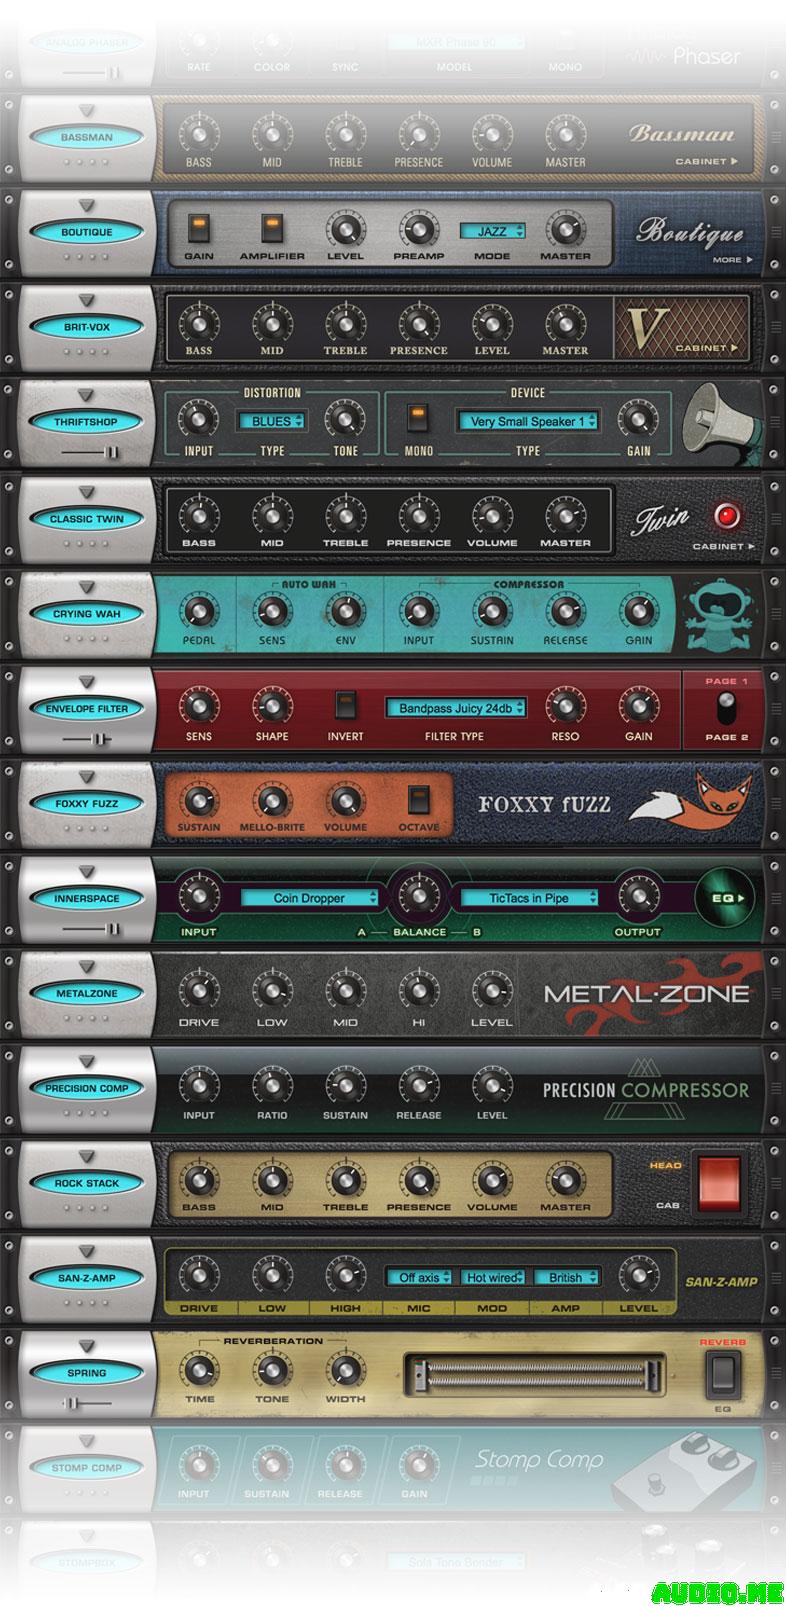Click the Innerspace OUTPUT knob

(638, 896)
